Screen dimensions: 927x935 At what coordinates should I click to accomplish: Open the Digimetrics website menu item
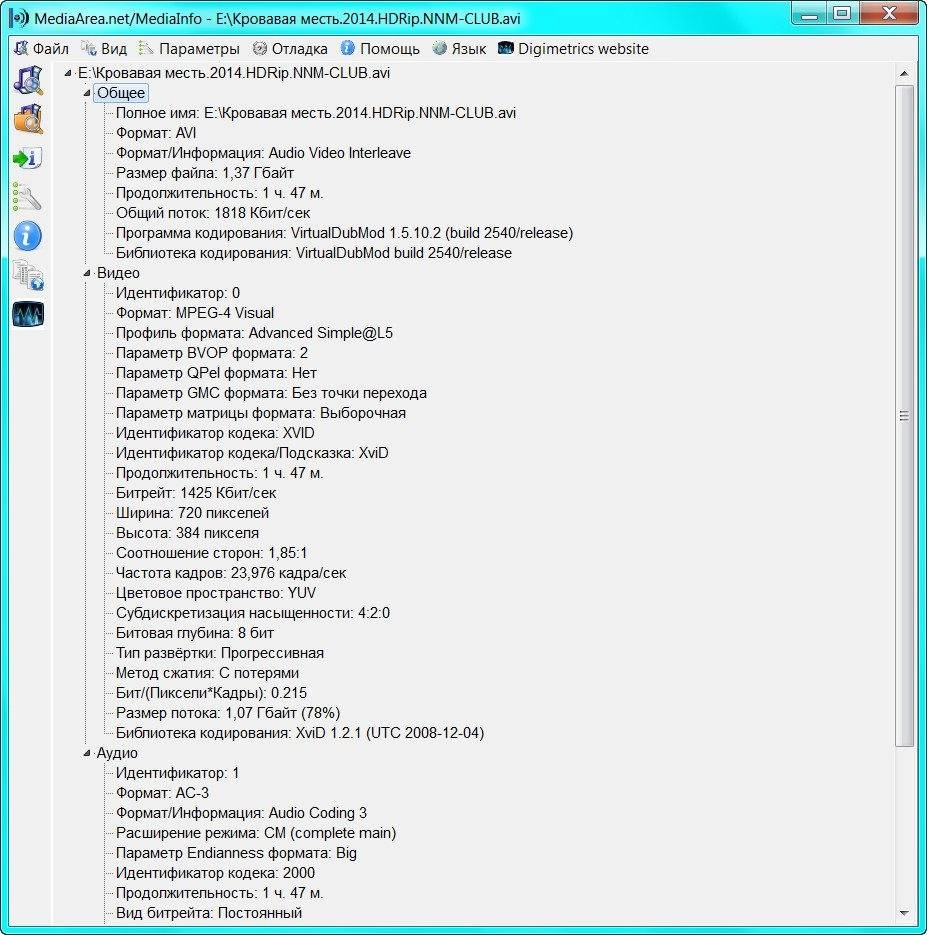pos(573,49)
